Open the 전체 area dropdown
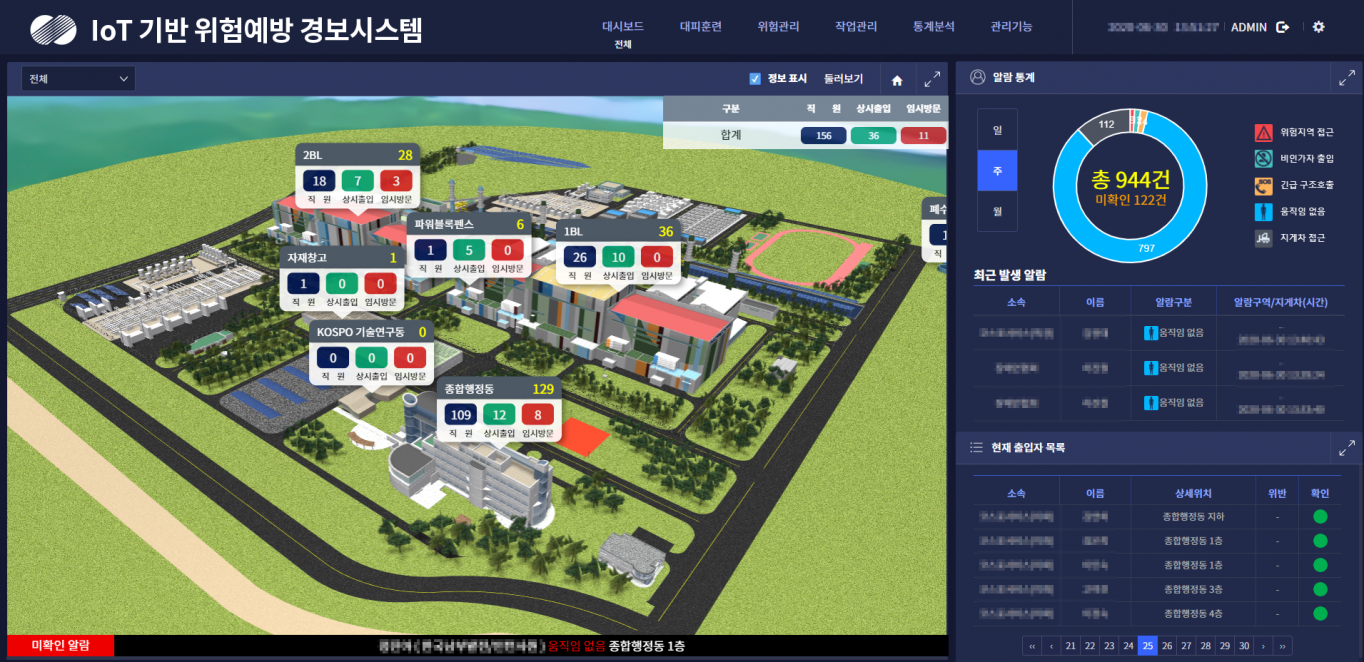The width and height of the screenshot is (1364, 662). coord(80,78)
